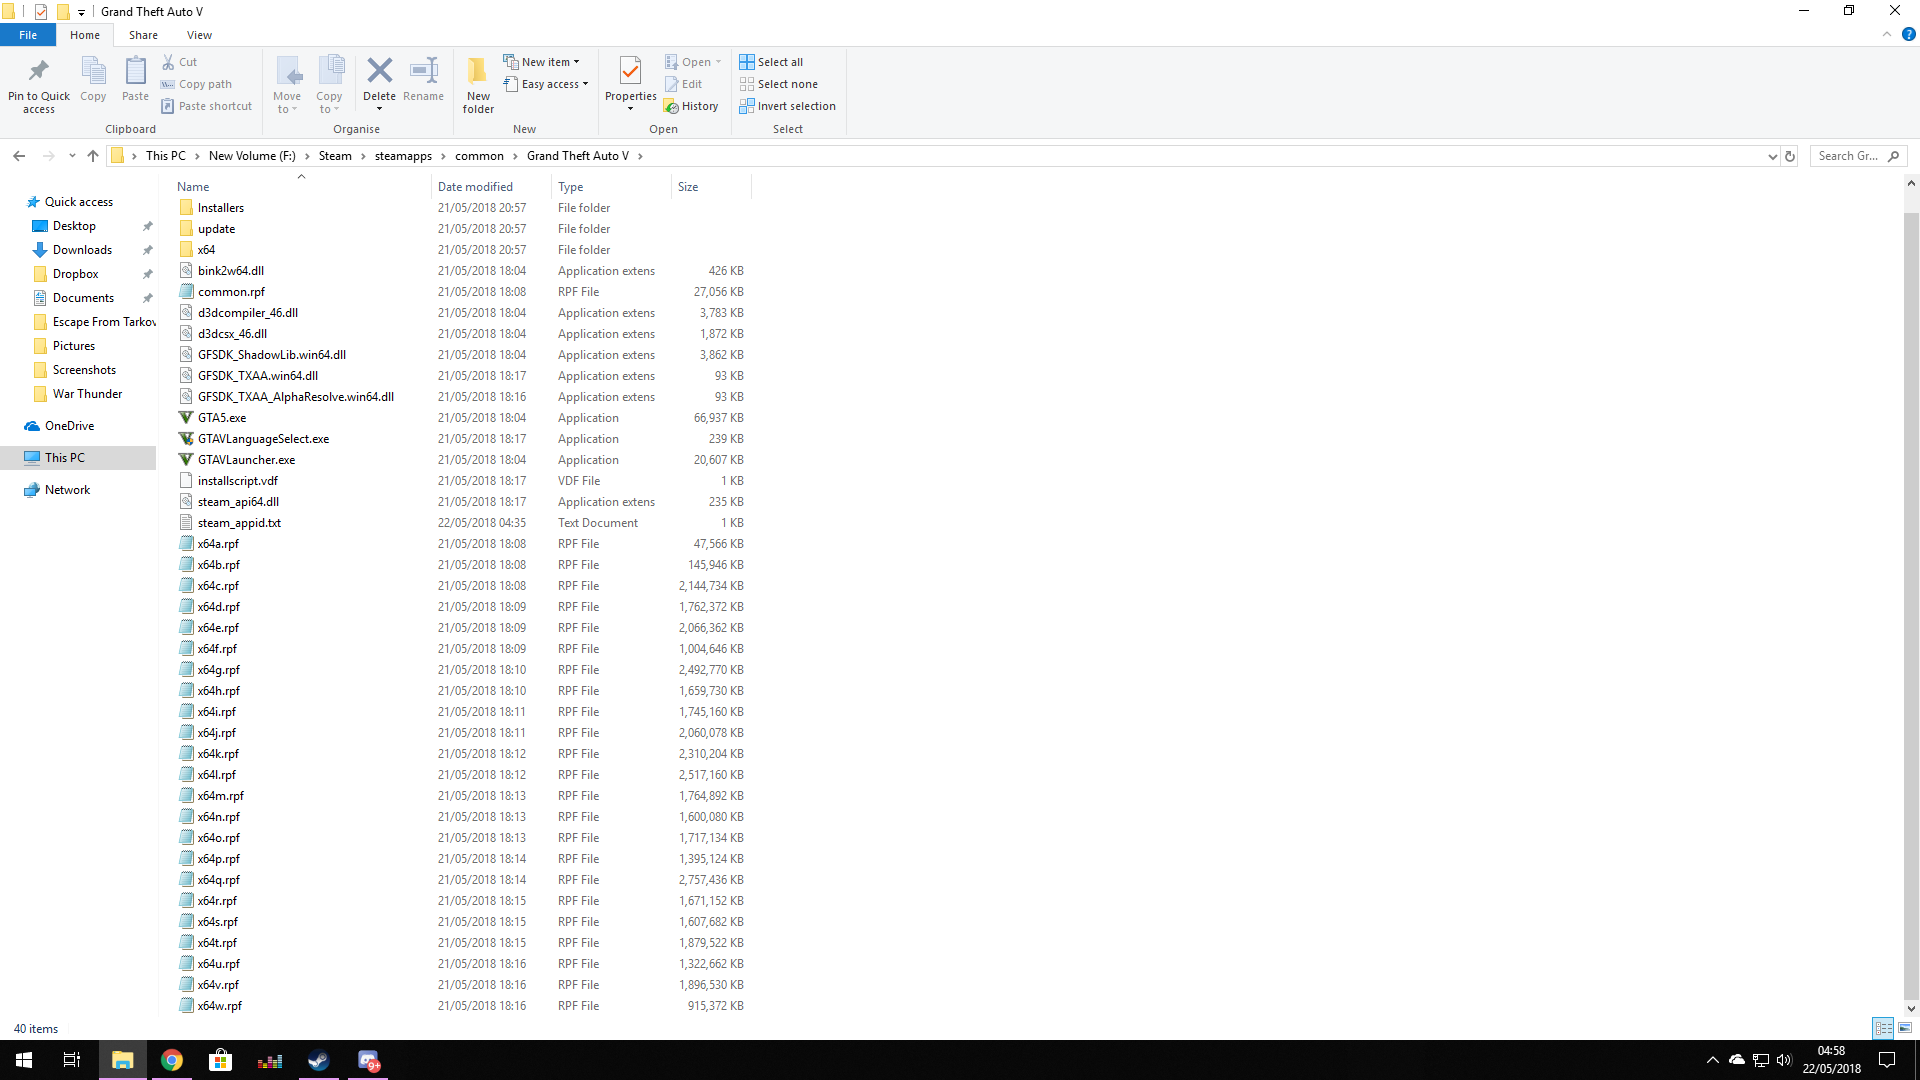Click steamapps in the address breadcrumb

pyautogui.click(x=403, y=156)
